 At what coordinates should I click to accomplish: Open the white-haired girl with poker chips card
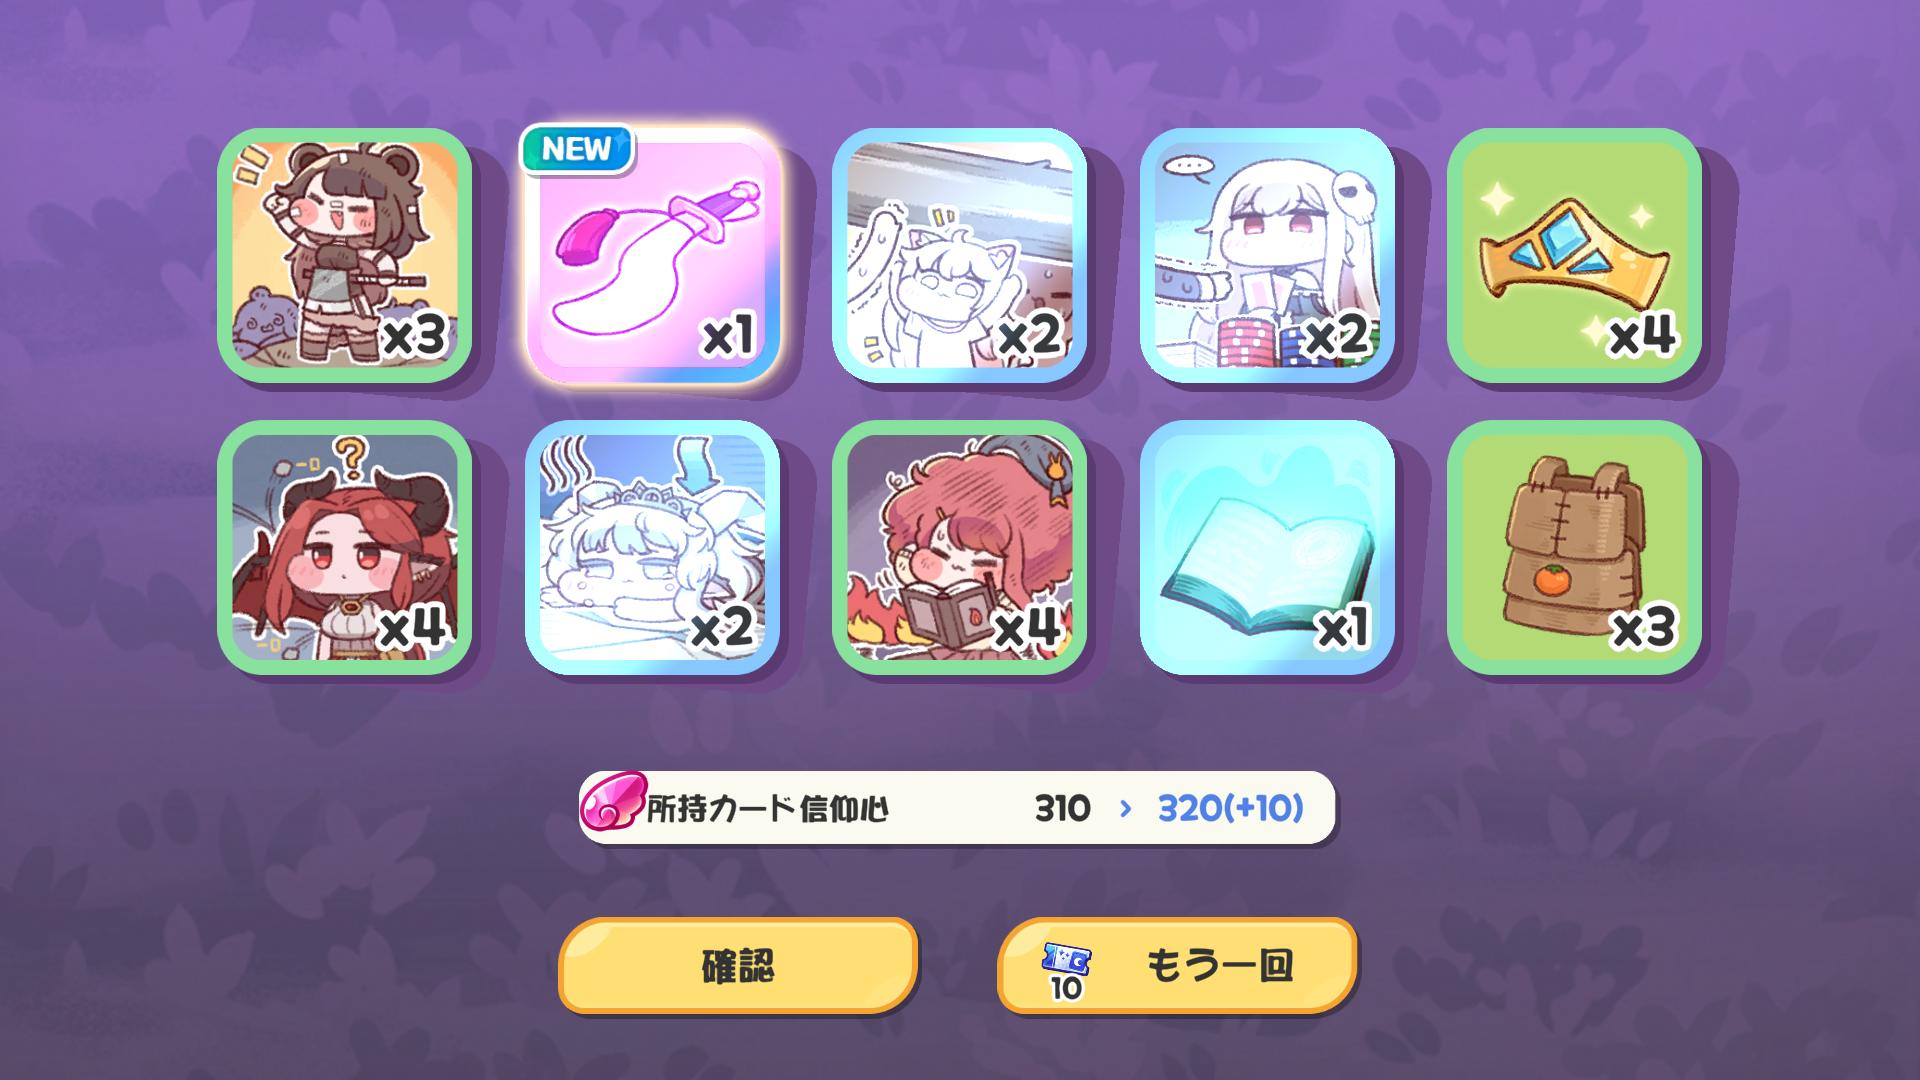pos(1267,255)
